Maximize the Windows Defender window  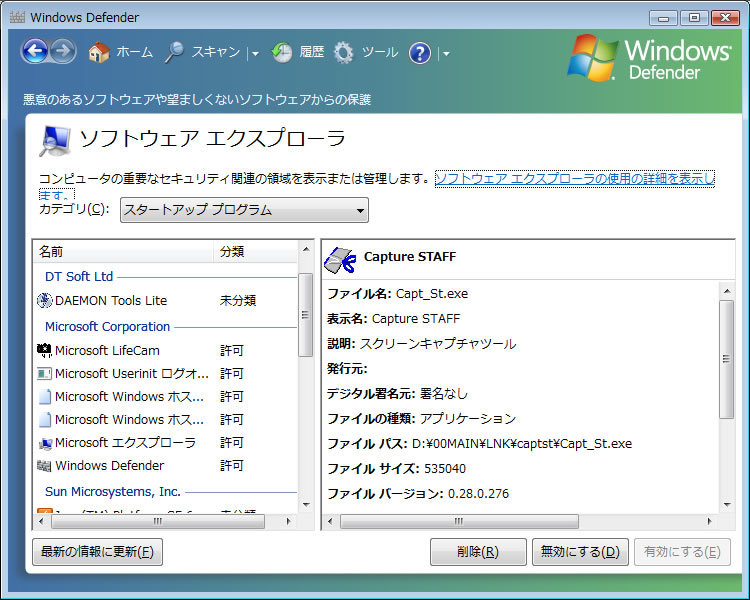[694, 18]
